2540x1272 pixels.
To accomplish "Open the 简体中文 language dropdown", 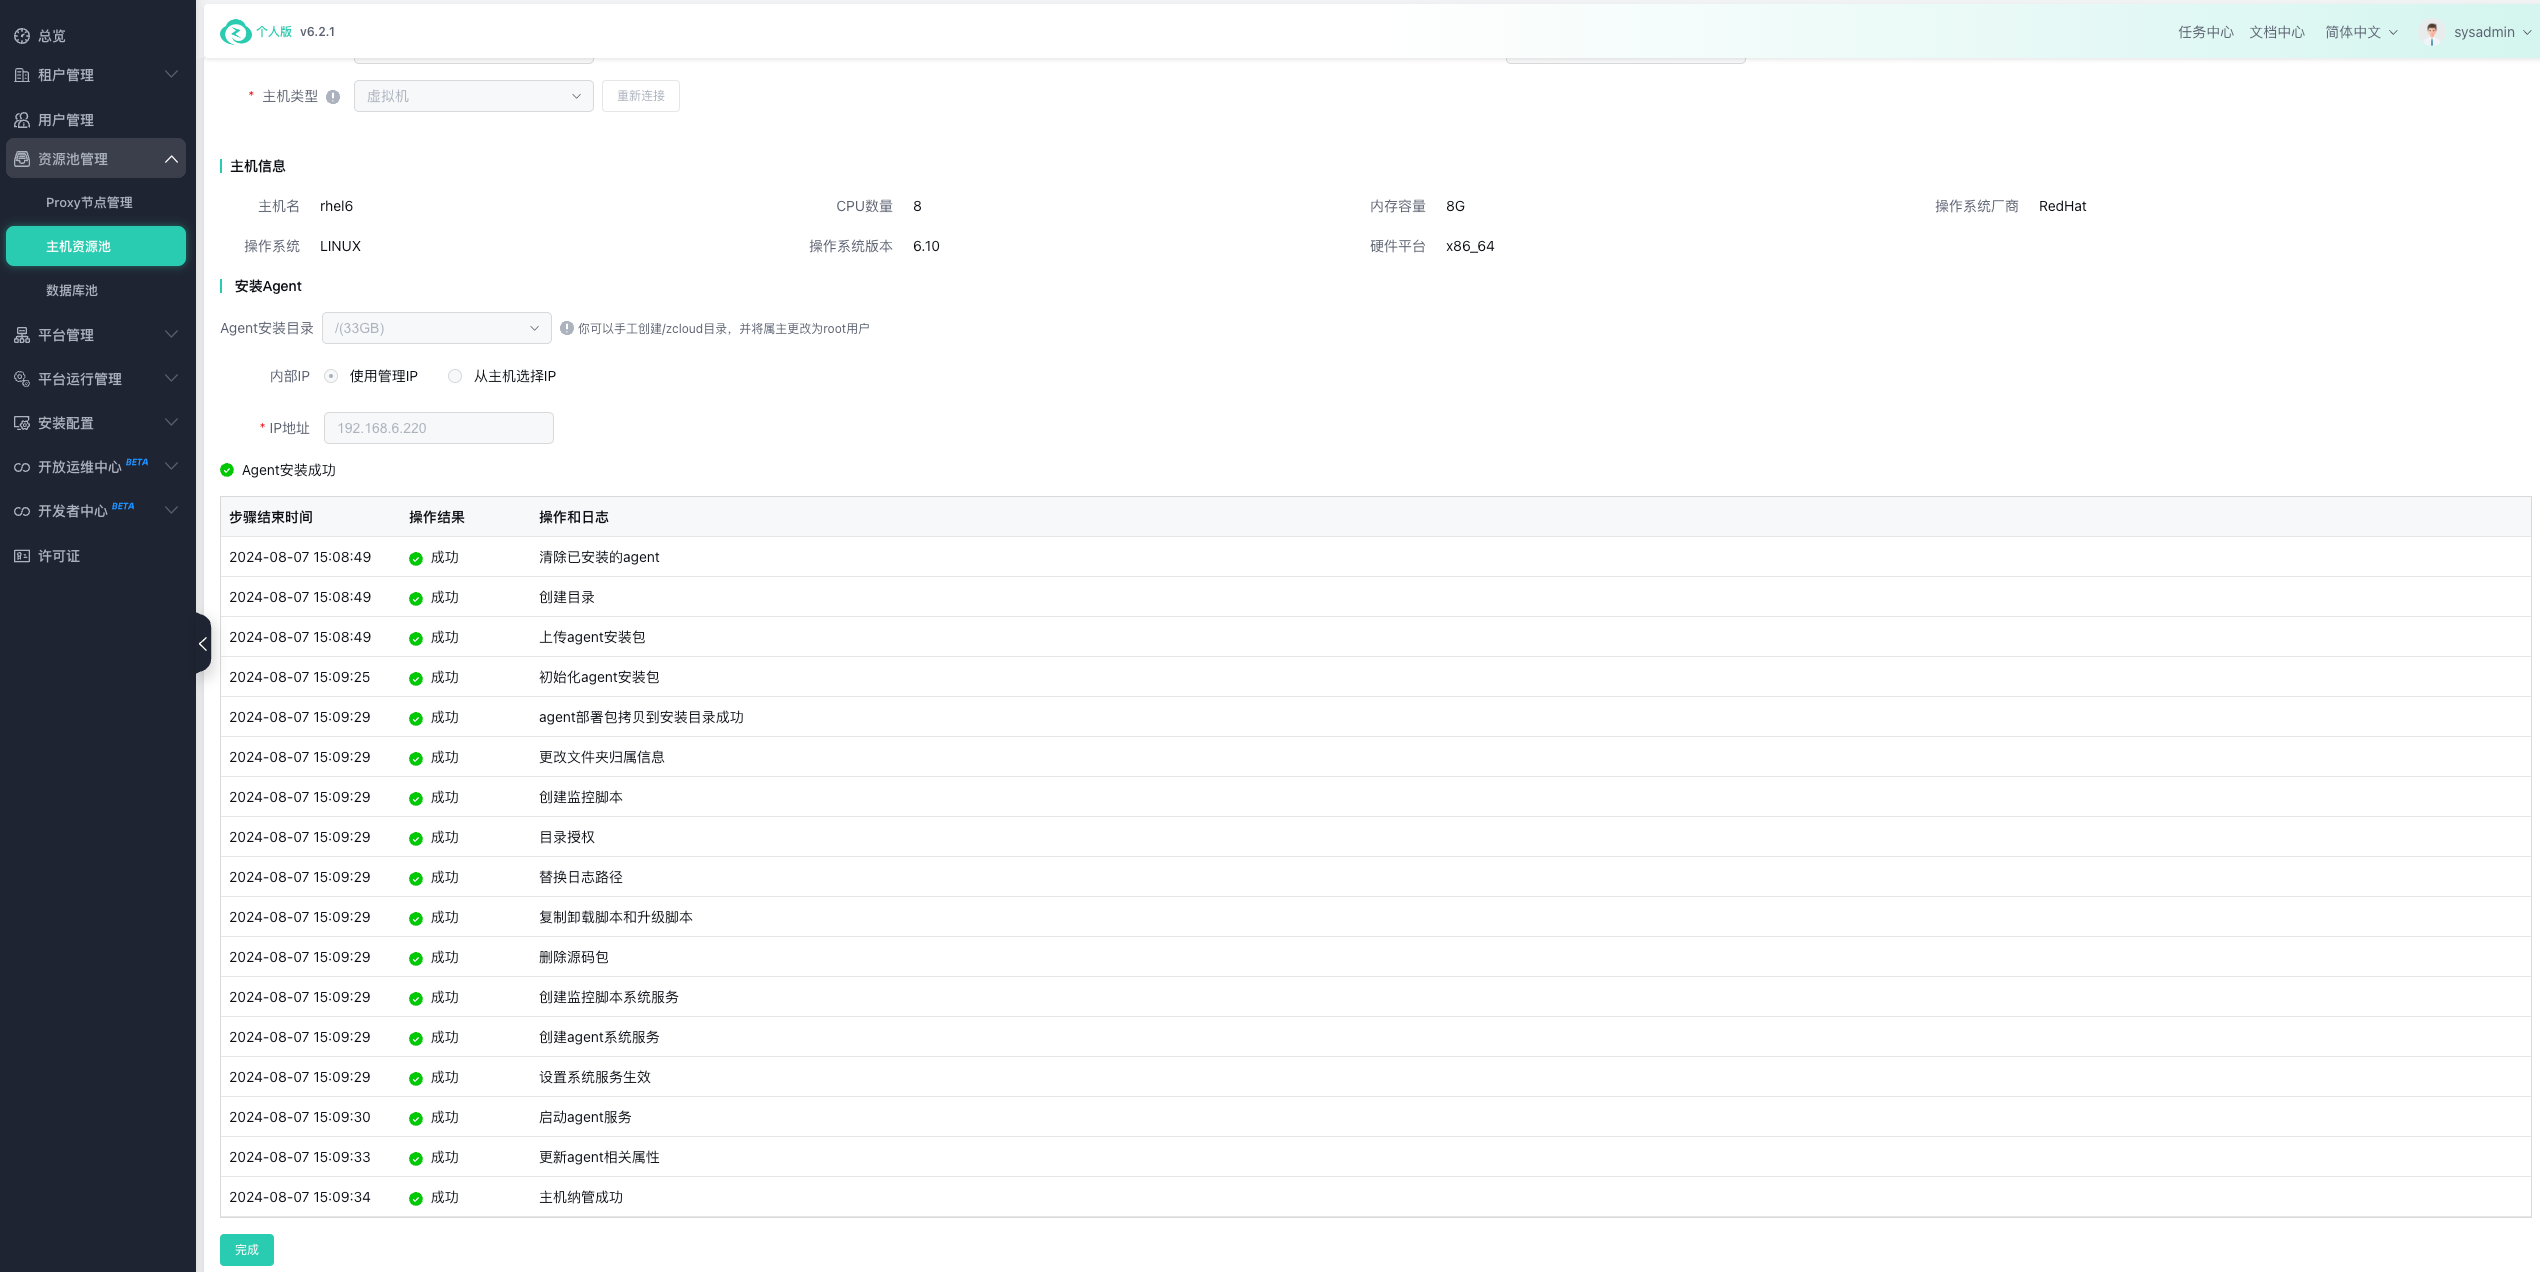I will [2360, 32].
